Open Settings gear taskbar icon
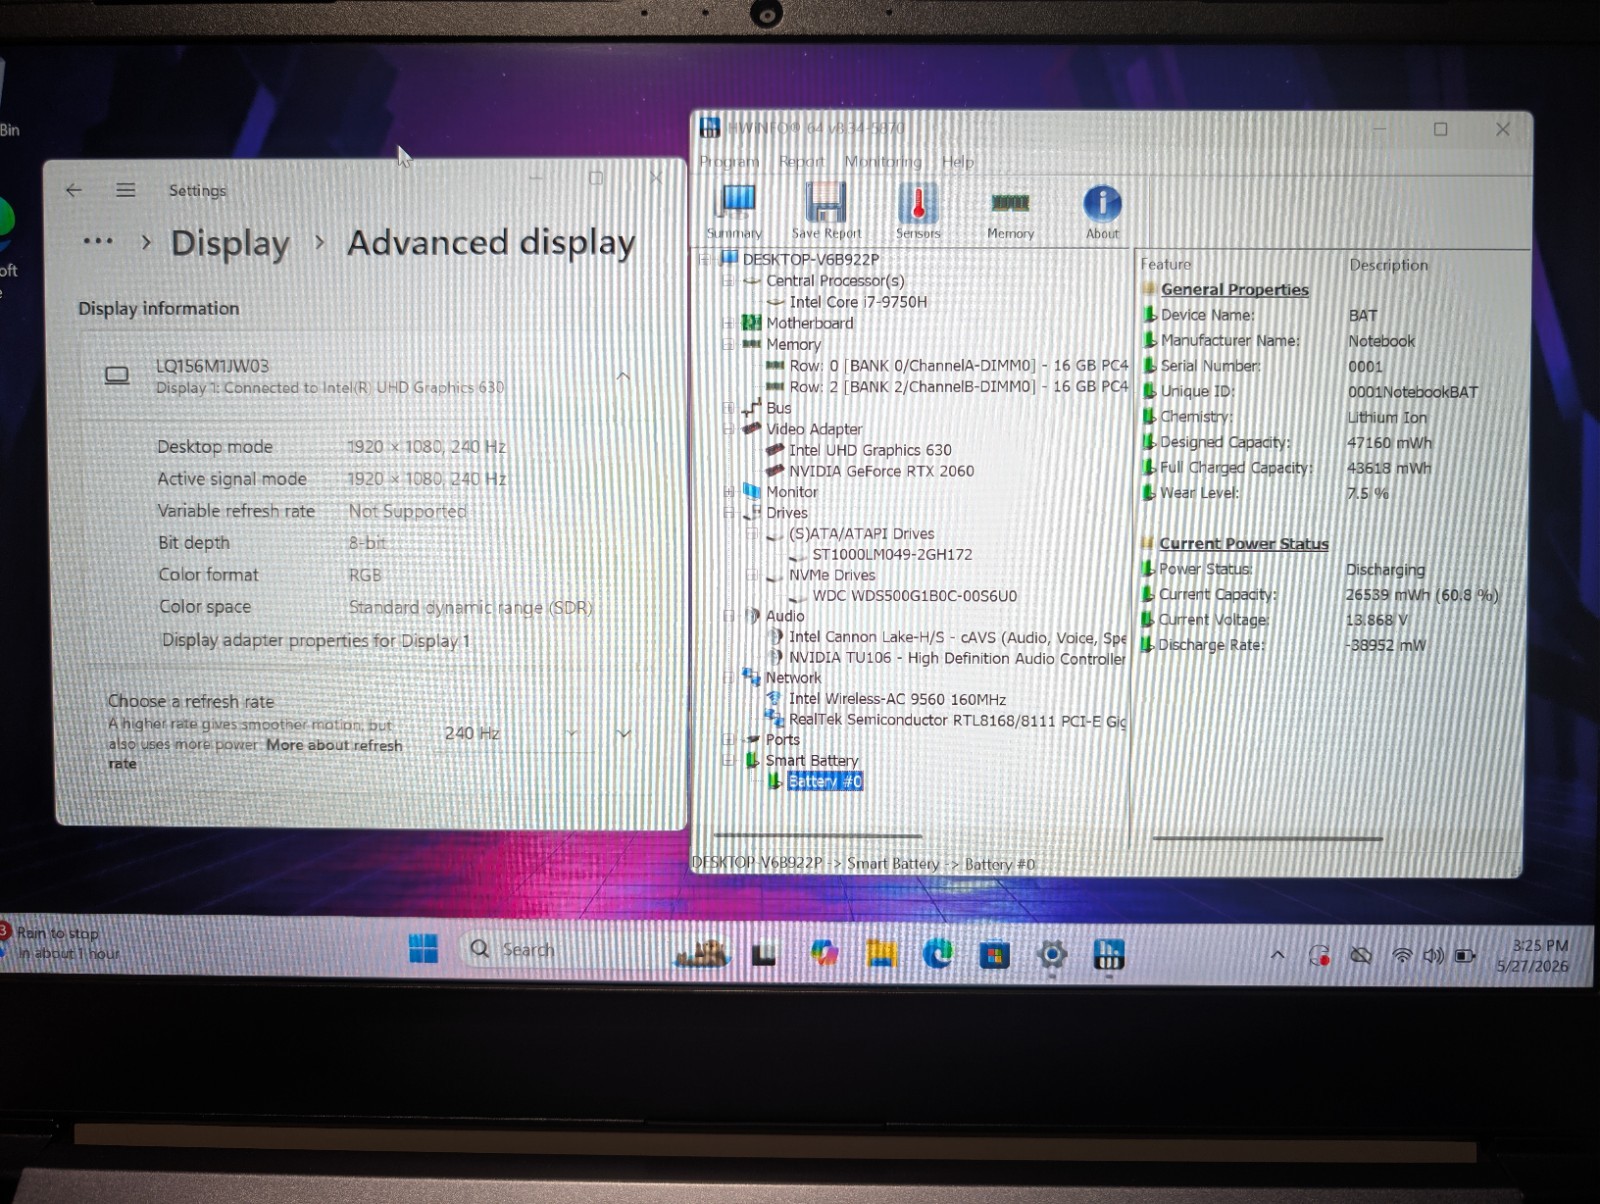This screenshot has height=1204, width=1600. (x=1052, y=955)
